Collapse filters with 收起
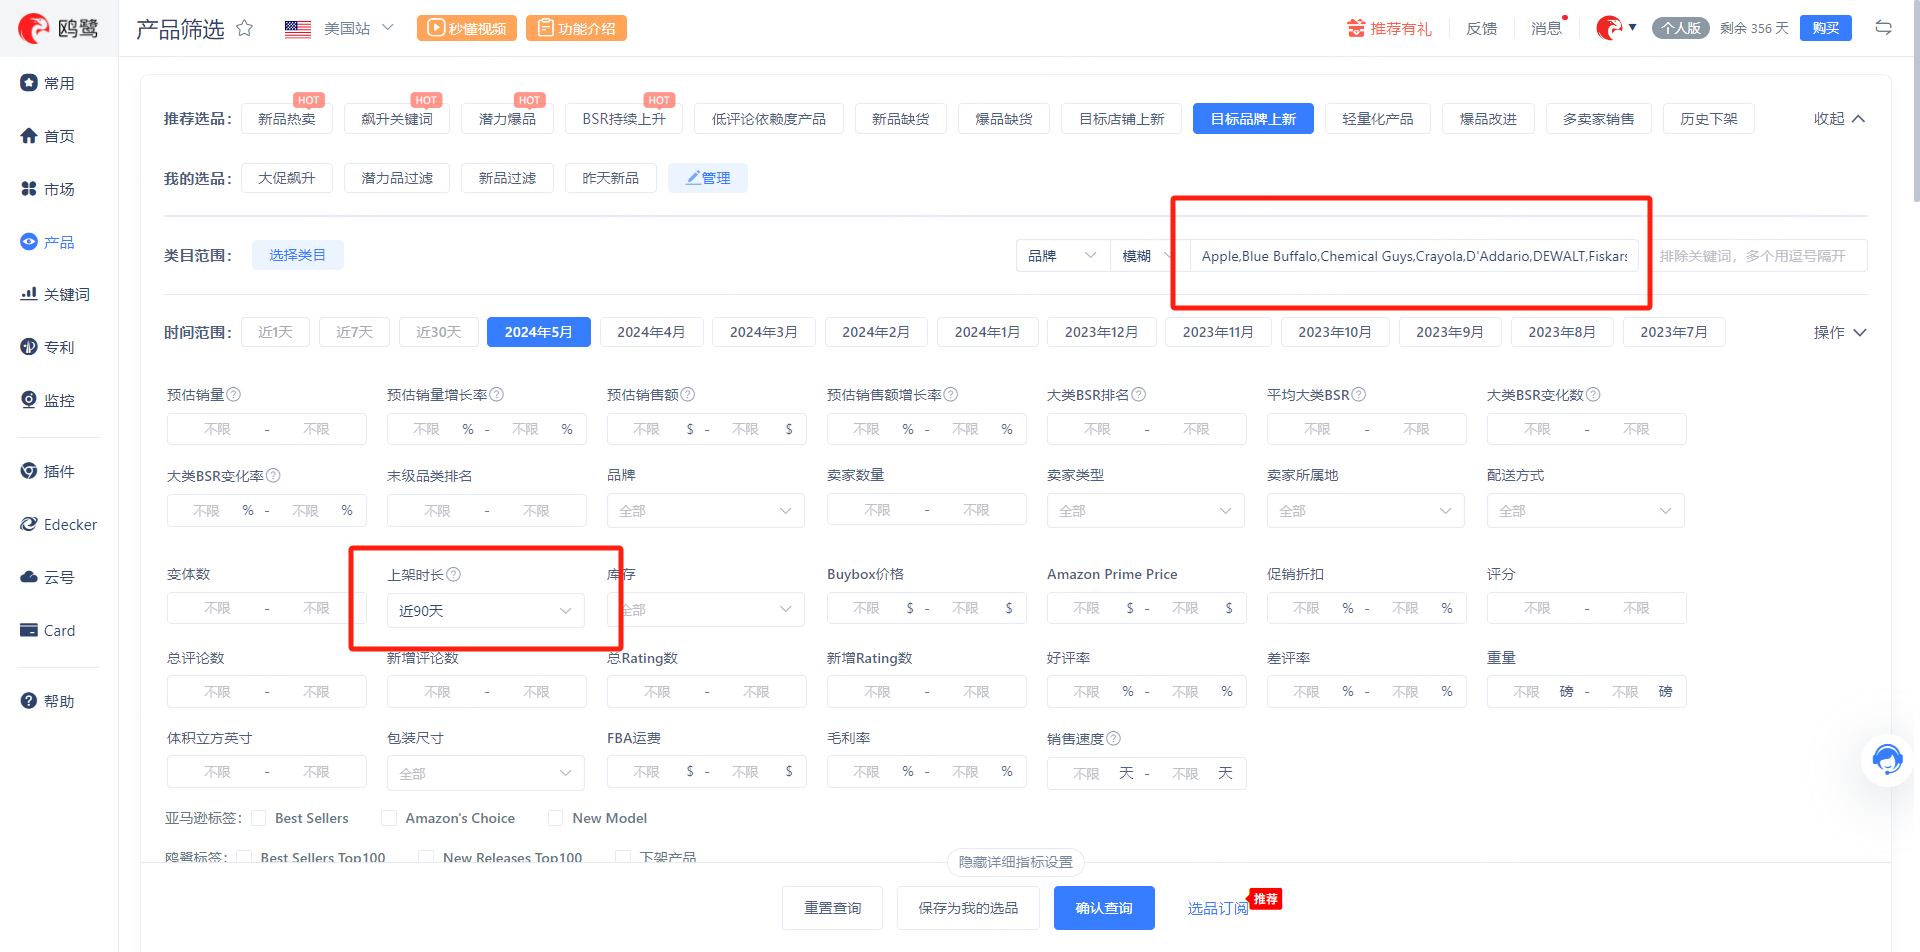The width and height of the screenshot is (1920, 952). [1840, 119]
